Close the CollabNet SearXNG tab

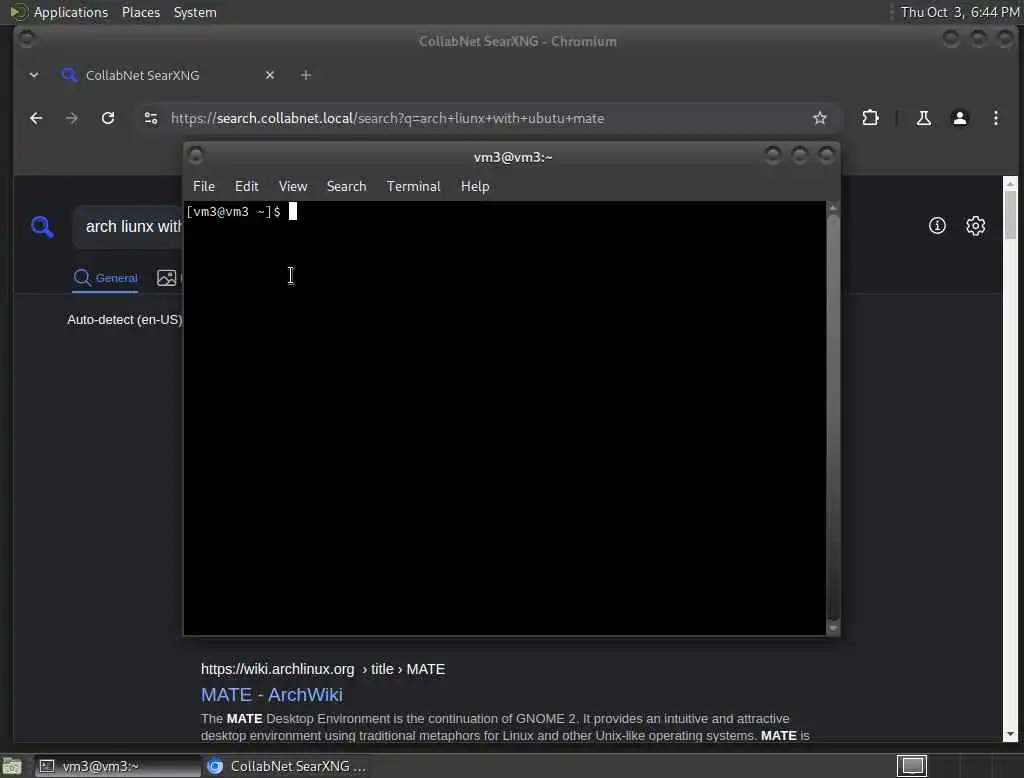click(270, 75)
